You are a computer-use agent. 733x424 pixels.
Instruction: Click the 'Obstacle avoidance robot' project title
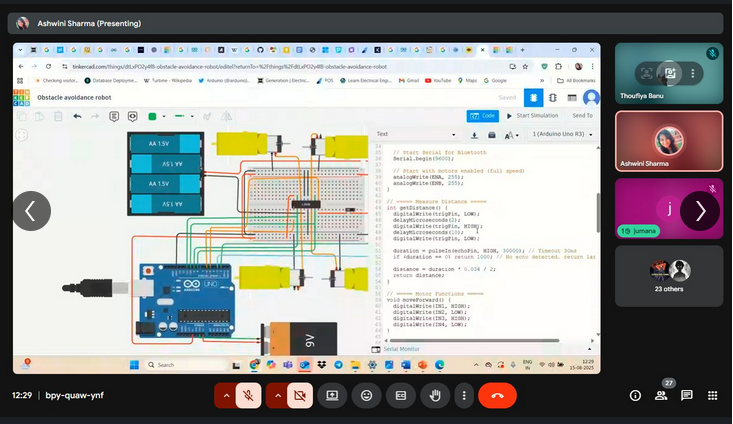point(74,97)
